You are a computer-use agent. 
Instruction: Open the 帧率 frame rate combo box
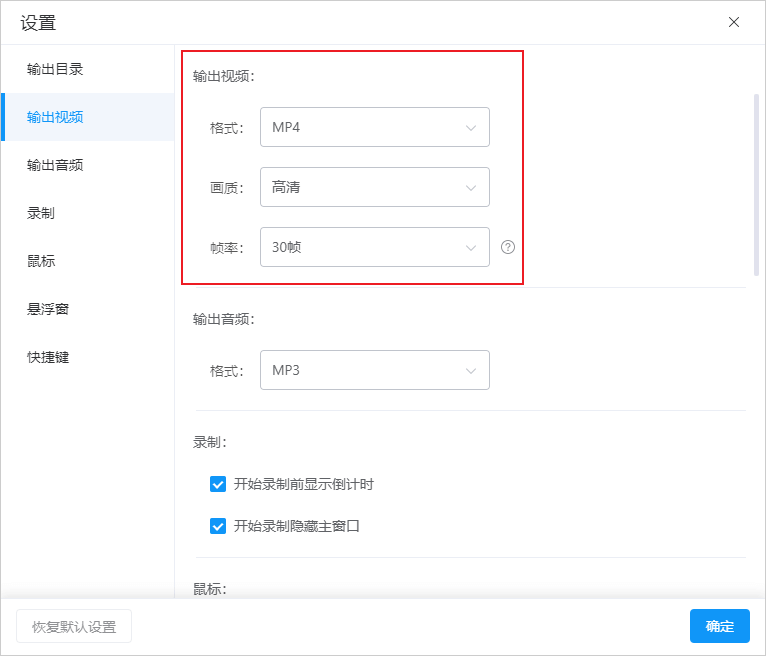[x=375, y=247]
